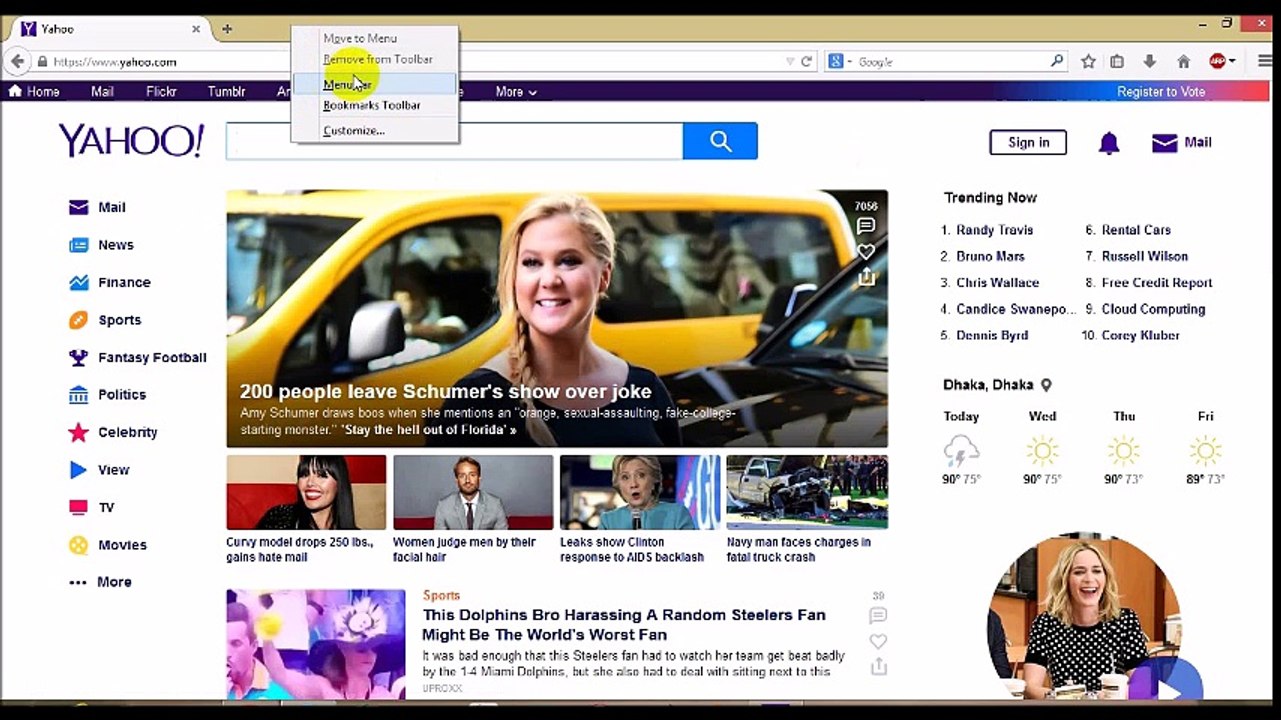Click the Sign in button
1281x720 pixels.
(x=1028, y=142)
